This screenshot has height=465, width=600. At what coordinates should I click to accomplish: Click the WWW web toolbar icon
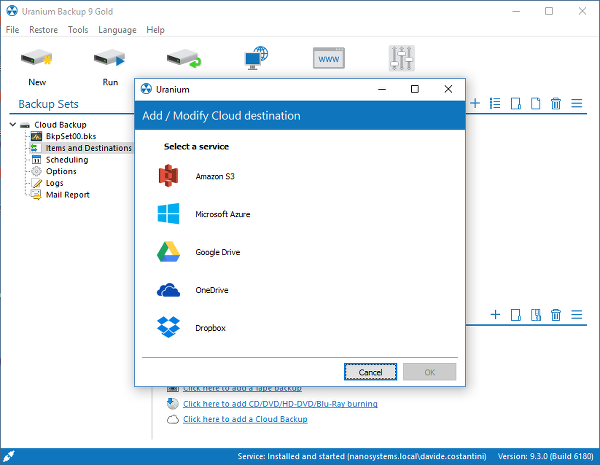tap(329, 58)
